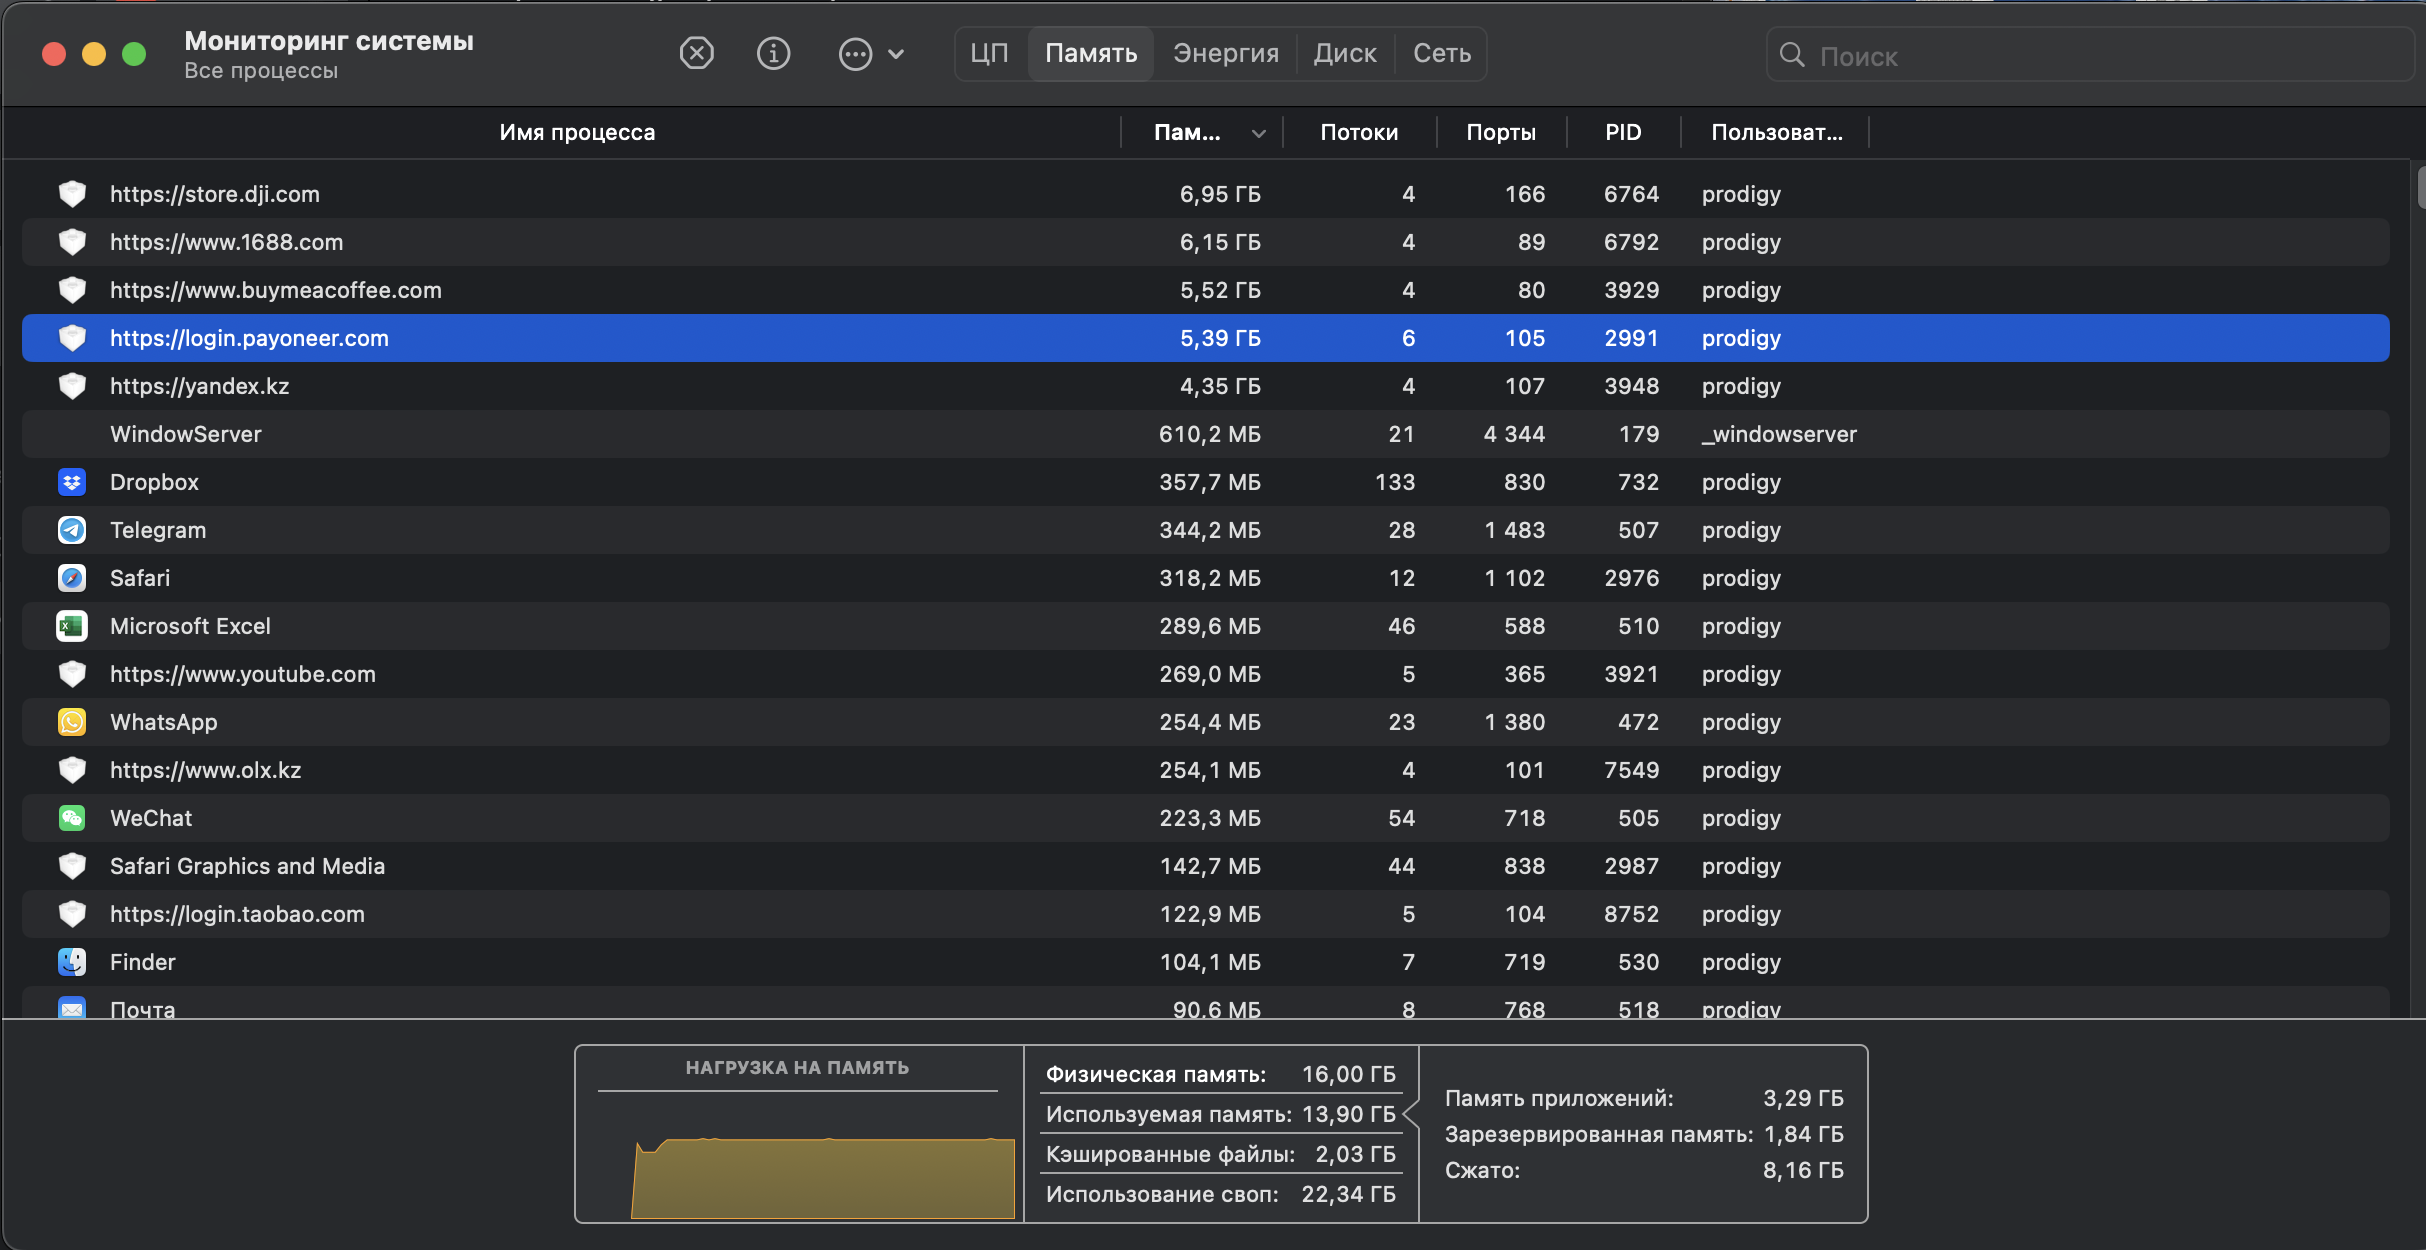Click the WhatsApp app icon
The height and width of the screenshot is (1250, 2426).
[x=72, y=722]
